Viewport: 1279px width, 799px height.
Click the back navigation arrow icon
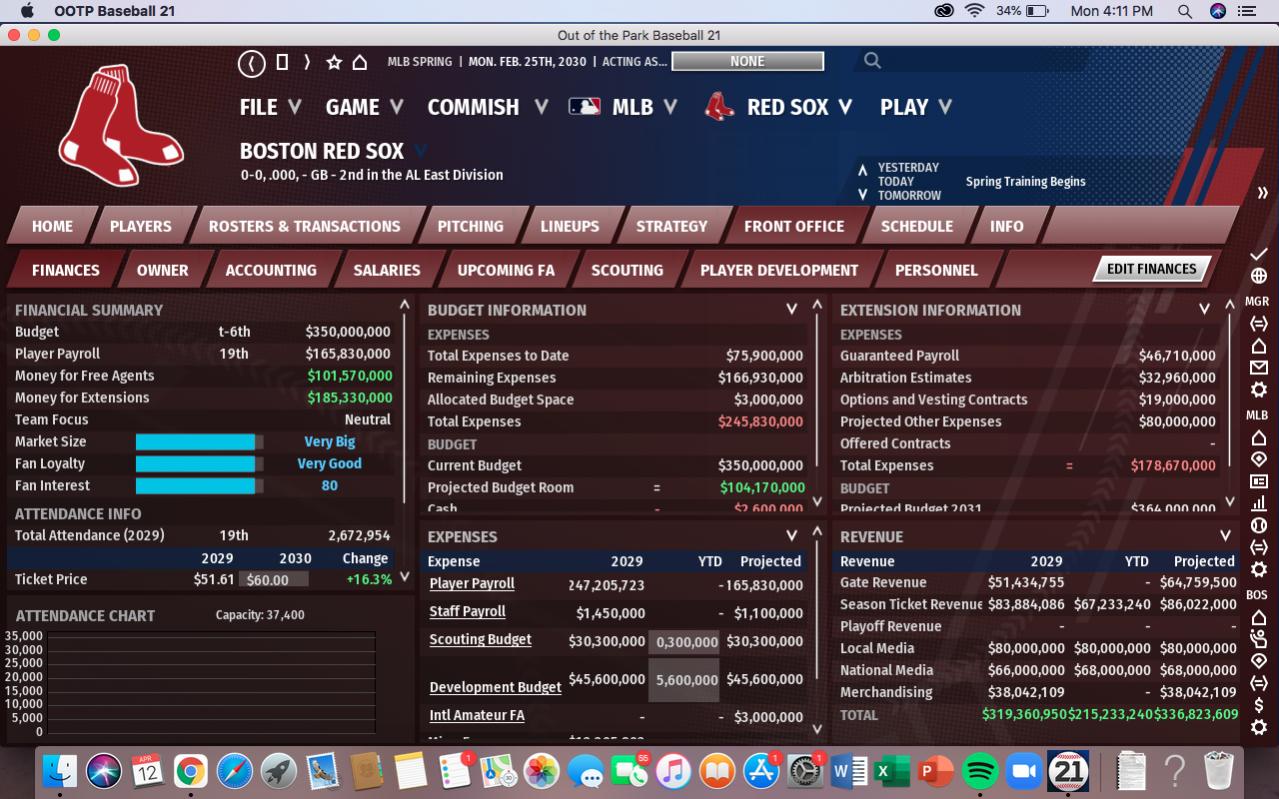point(251,63)
